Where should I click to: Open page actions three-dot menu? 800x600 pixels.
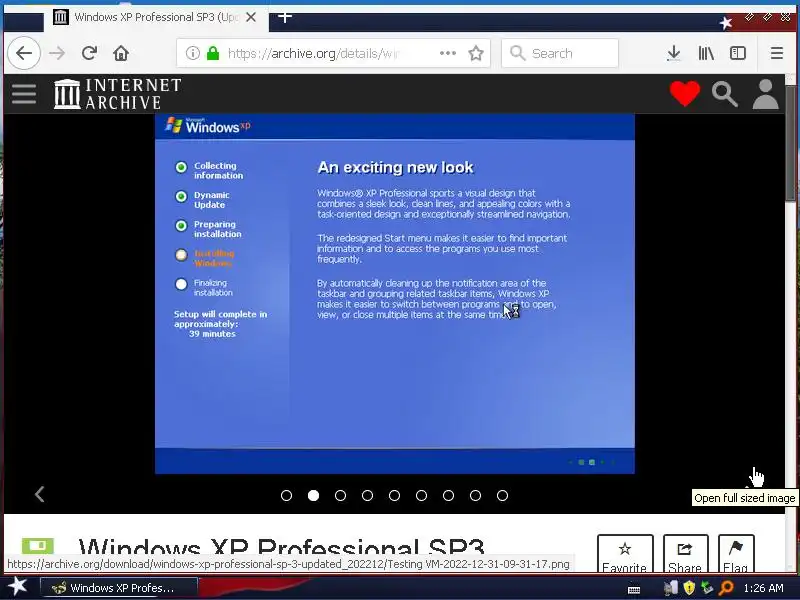click(447, 53)
